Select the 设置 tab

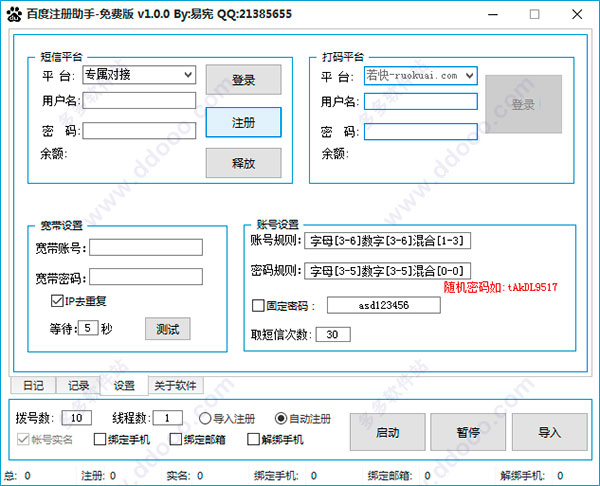[x=124, y=385]
